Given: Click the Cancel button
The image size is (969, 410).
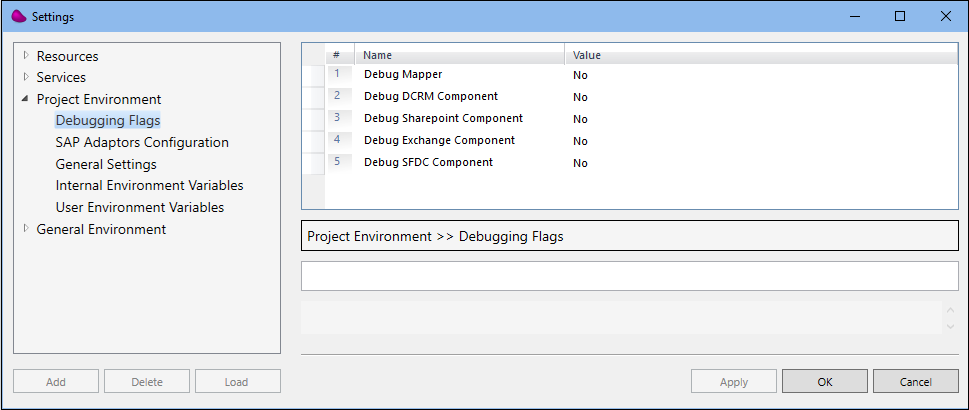Looking at the screenshot, I should 915,382.
